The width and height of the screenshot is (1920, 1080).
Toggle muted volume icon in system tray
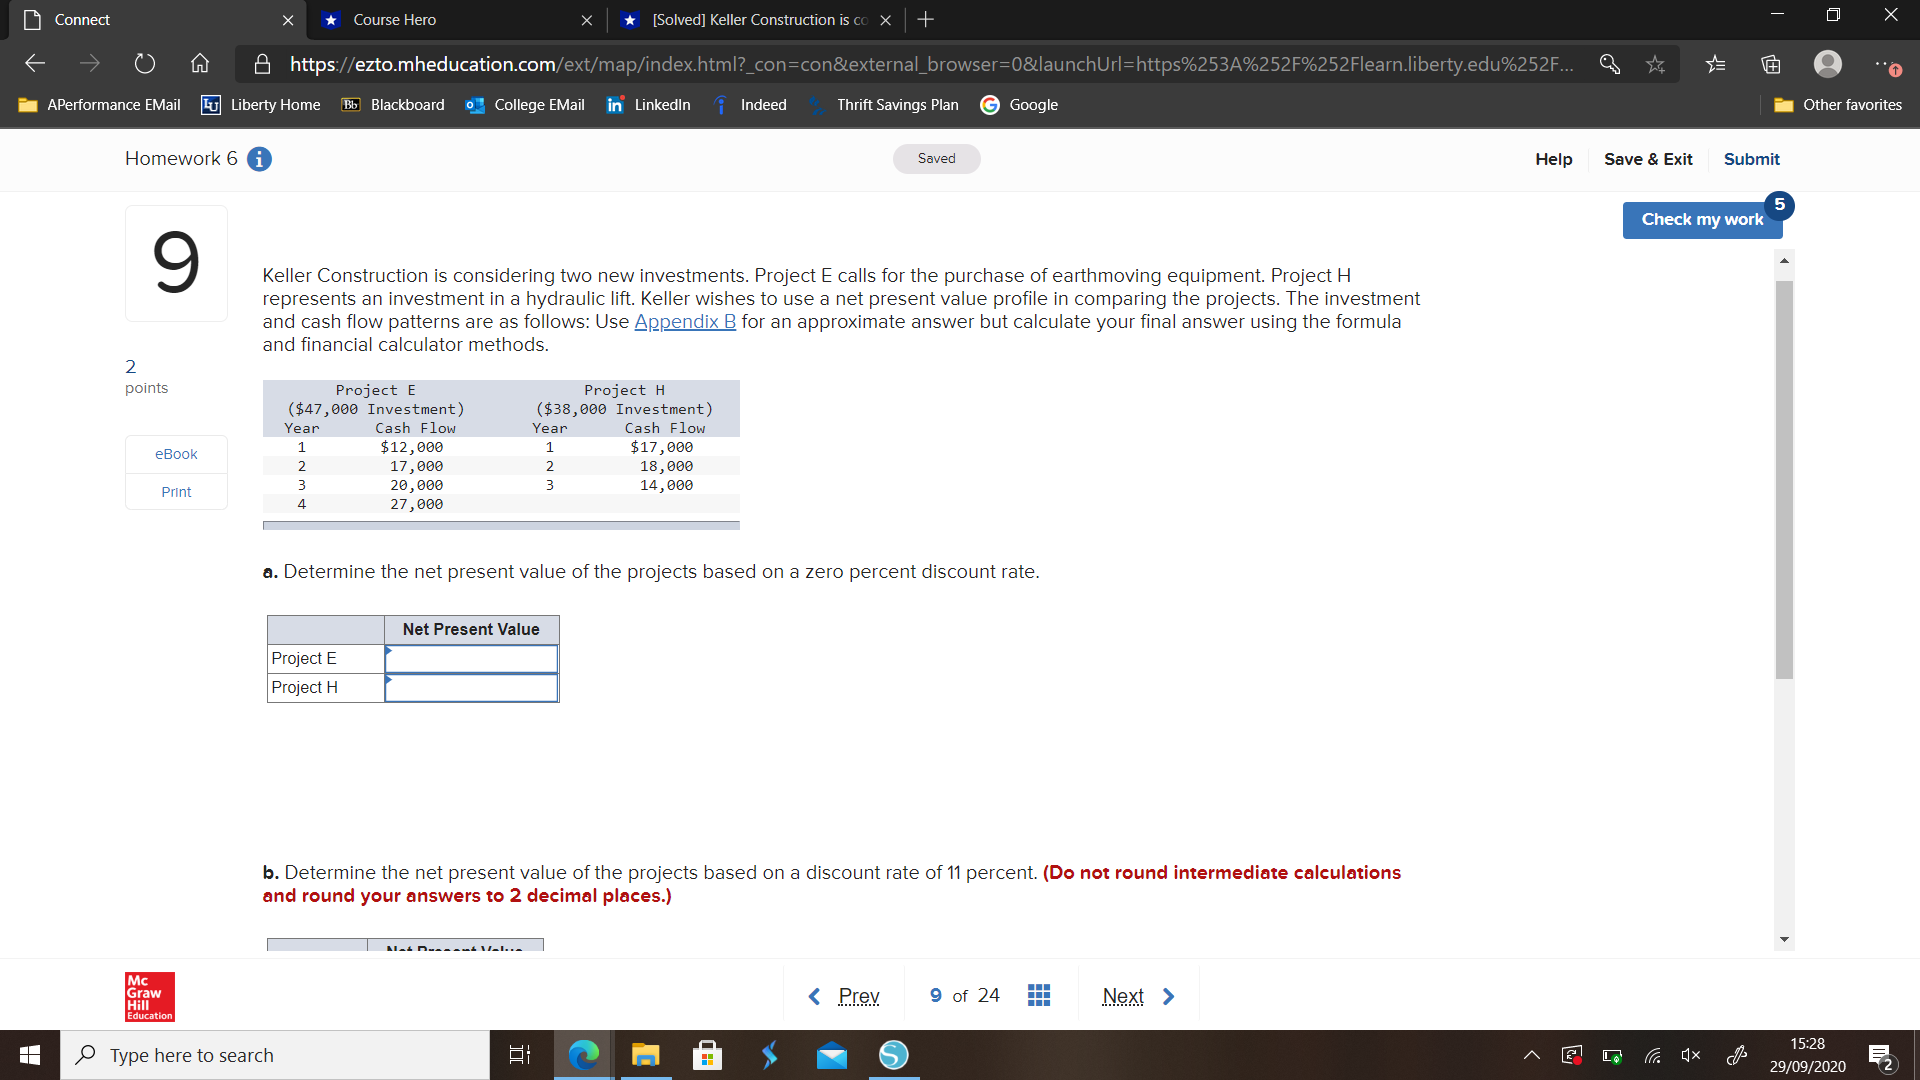(x=1690, y=1055)
